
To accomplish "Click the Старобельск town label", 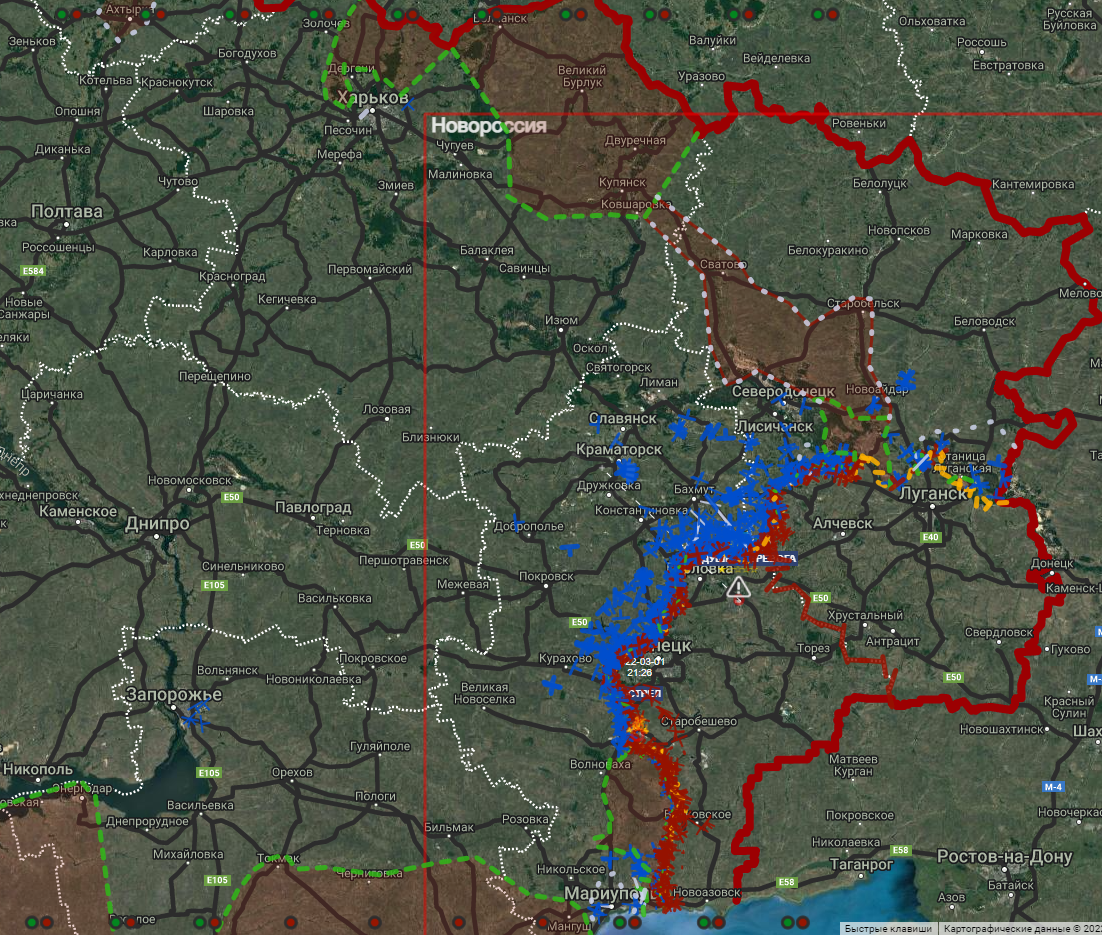I will pyautogui.click(x=863, y=303).
